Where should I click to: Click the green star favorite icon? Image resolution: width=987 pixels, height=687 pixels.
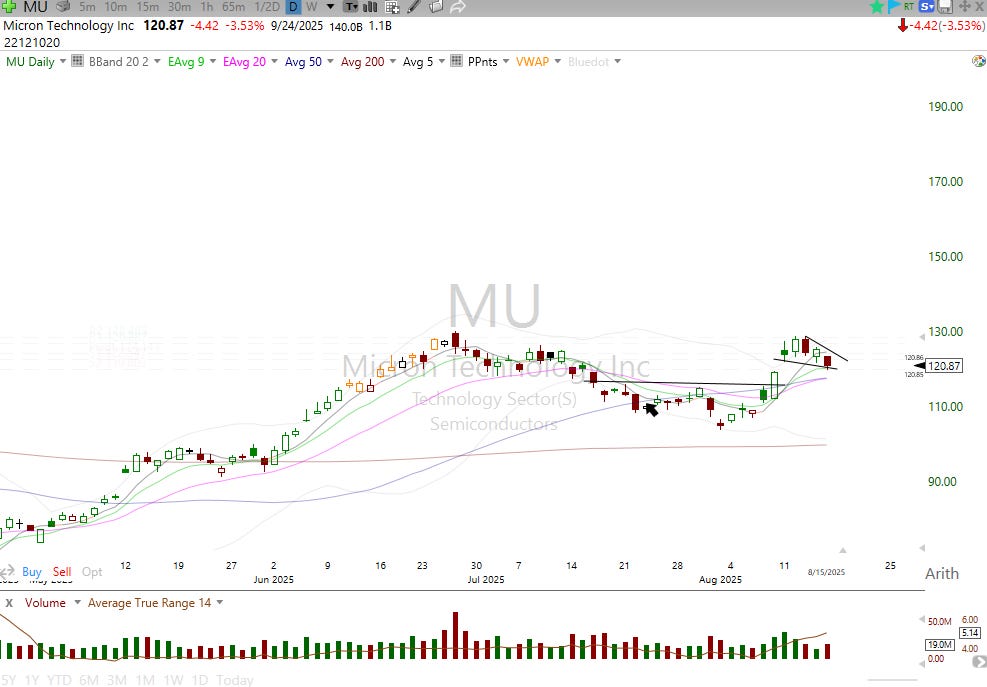point(877,7)
